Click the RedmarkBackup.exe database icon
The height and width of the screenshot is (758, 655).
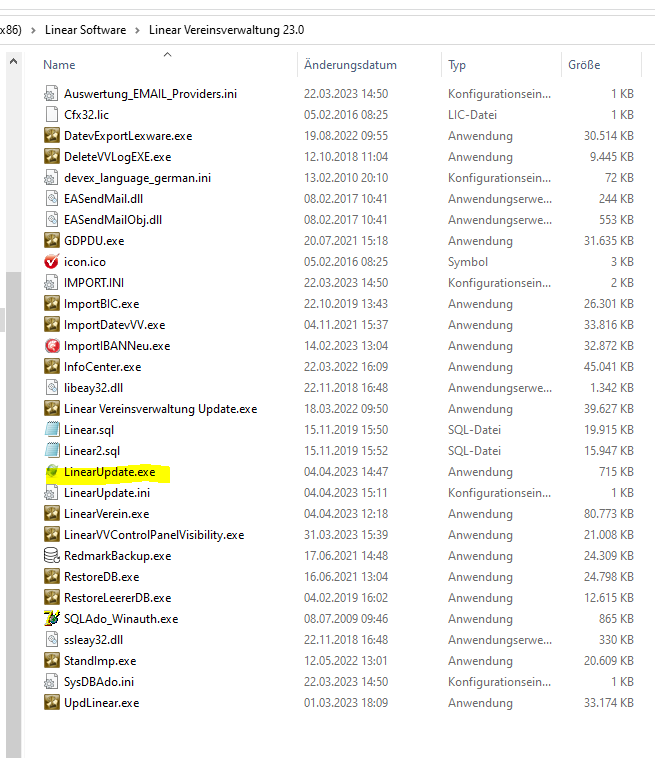coord(52,556)
